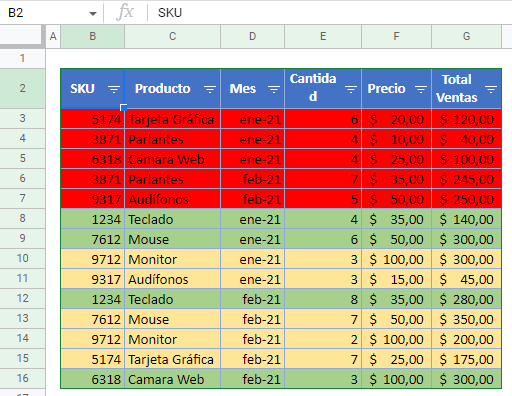512x396 pixels.
Task: Select Audífonos cell in row 7
Action: pos(172,199)
